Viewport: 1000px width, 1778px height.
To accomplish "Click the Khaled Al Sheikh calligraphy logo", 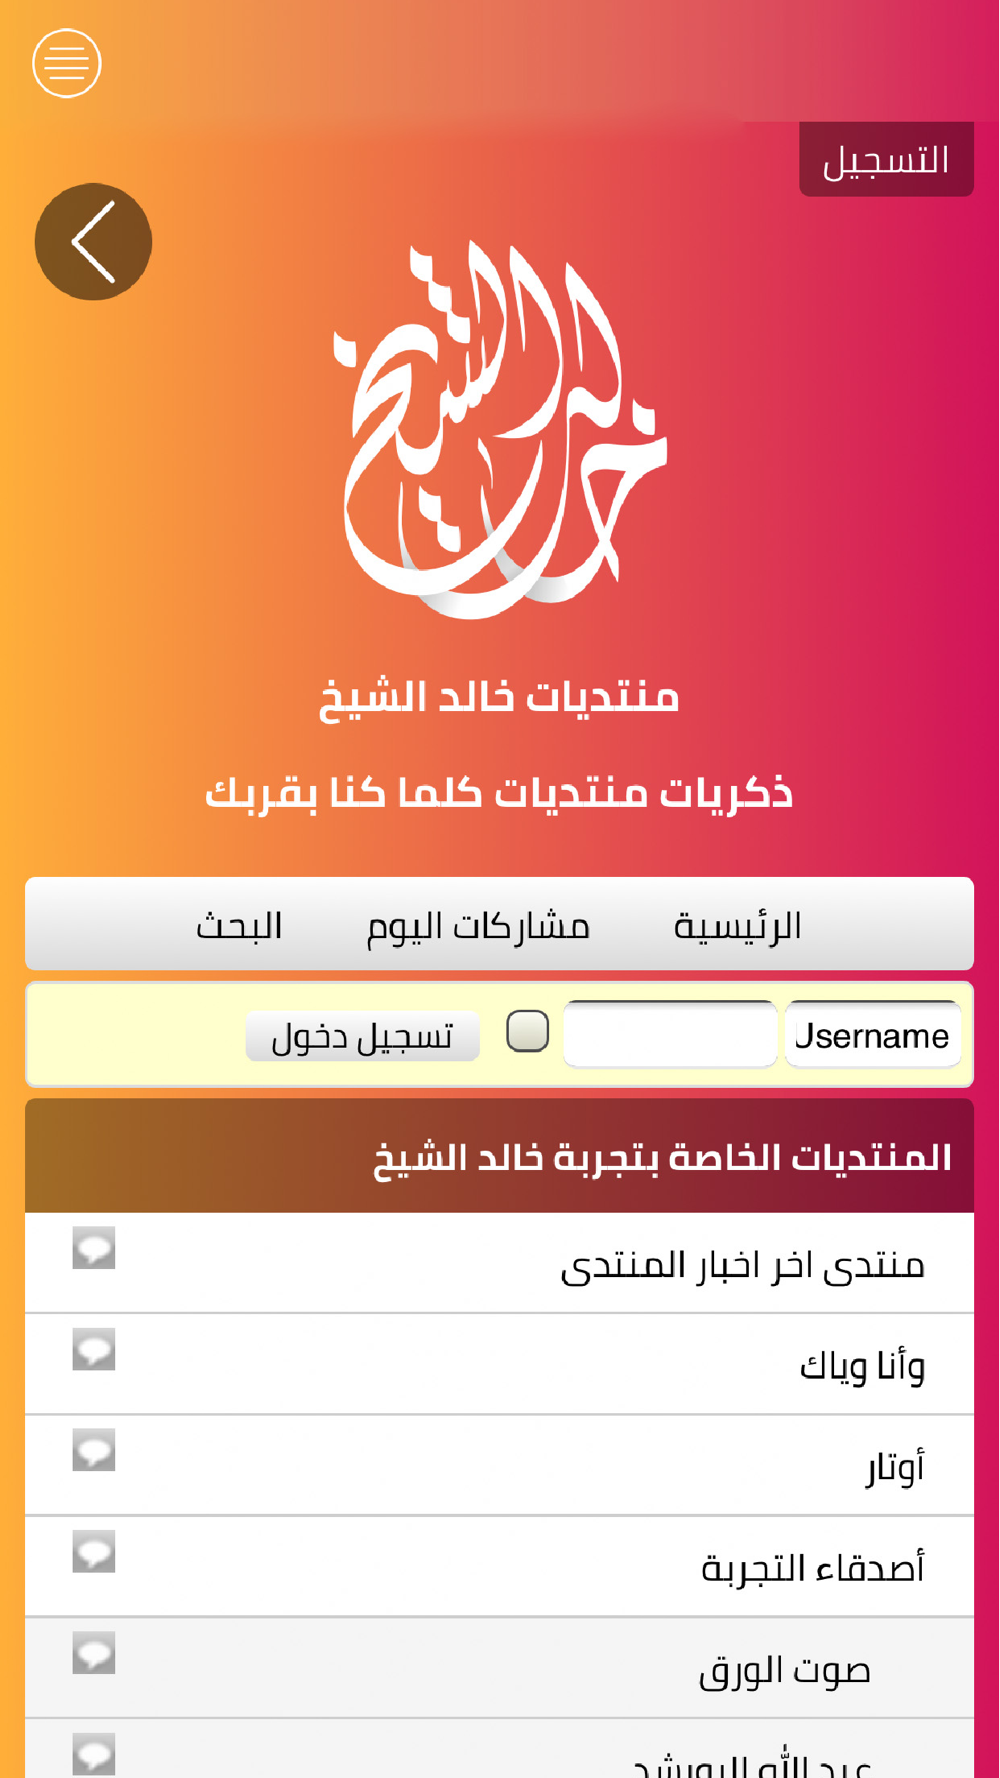I will [498, 428].
